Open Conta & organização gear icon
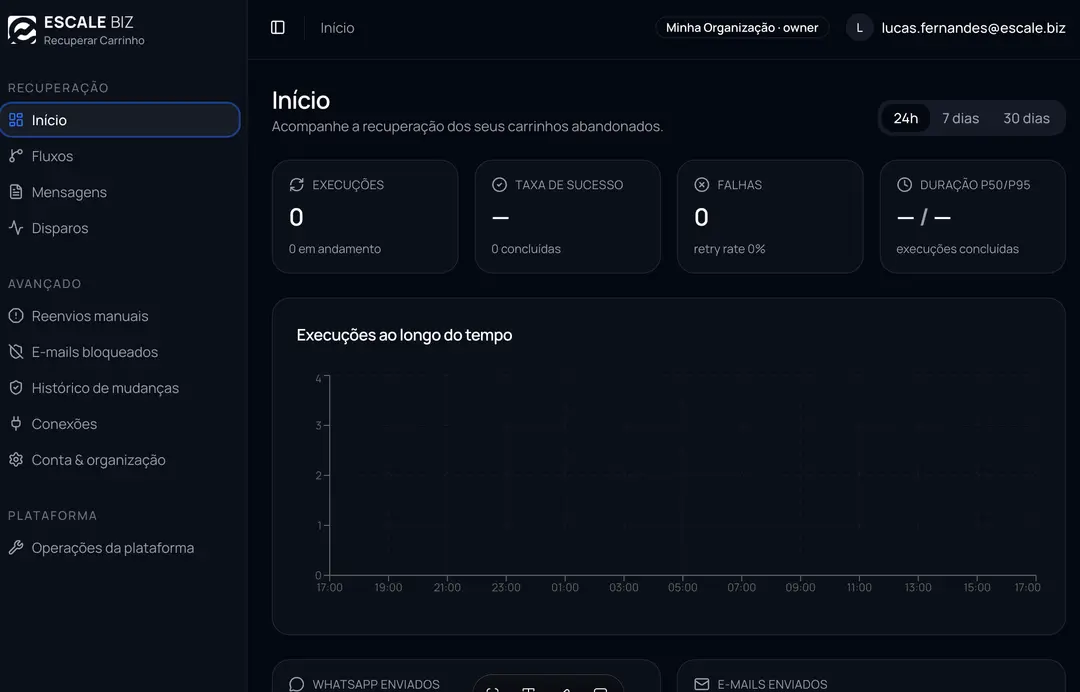The width and height of the screenshot is (1080, 692). point(16,459)
